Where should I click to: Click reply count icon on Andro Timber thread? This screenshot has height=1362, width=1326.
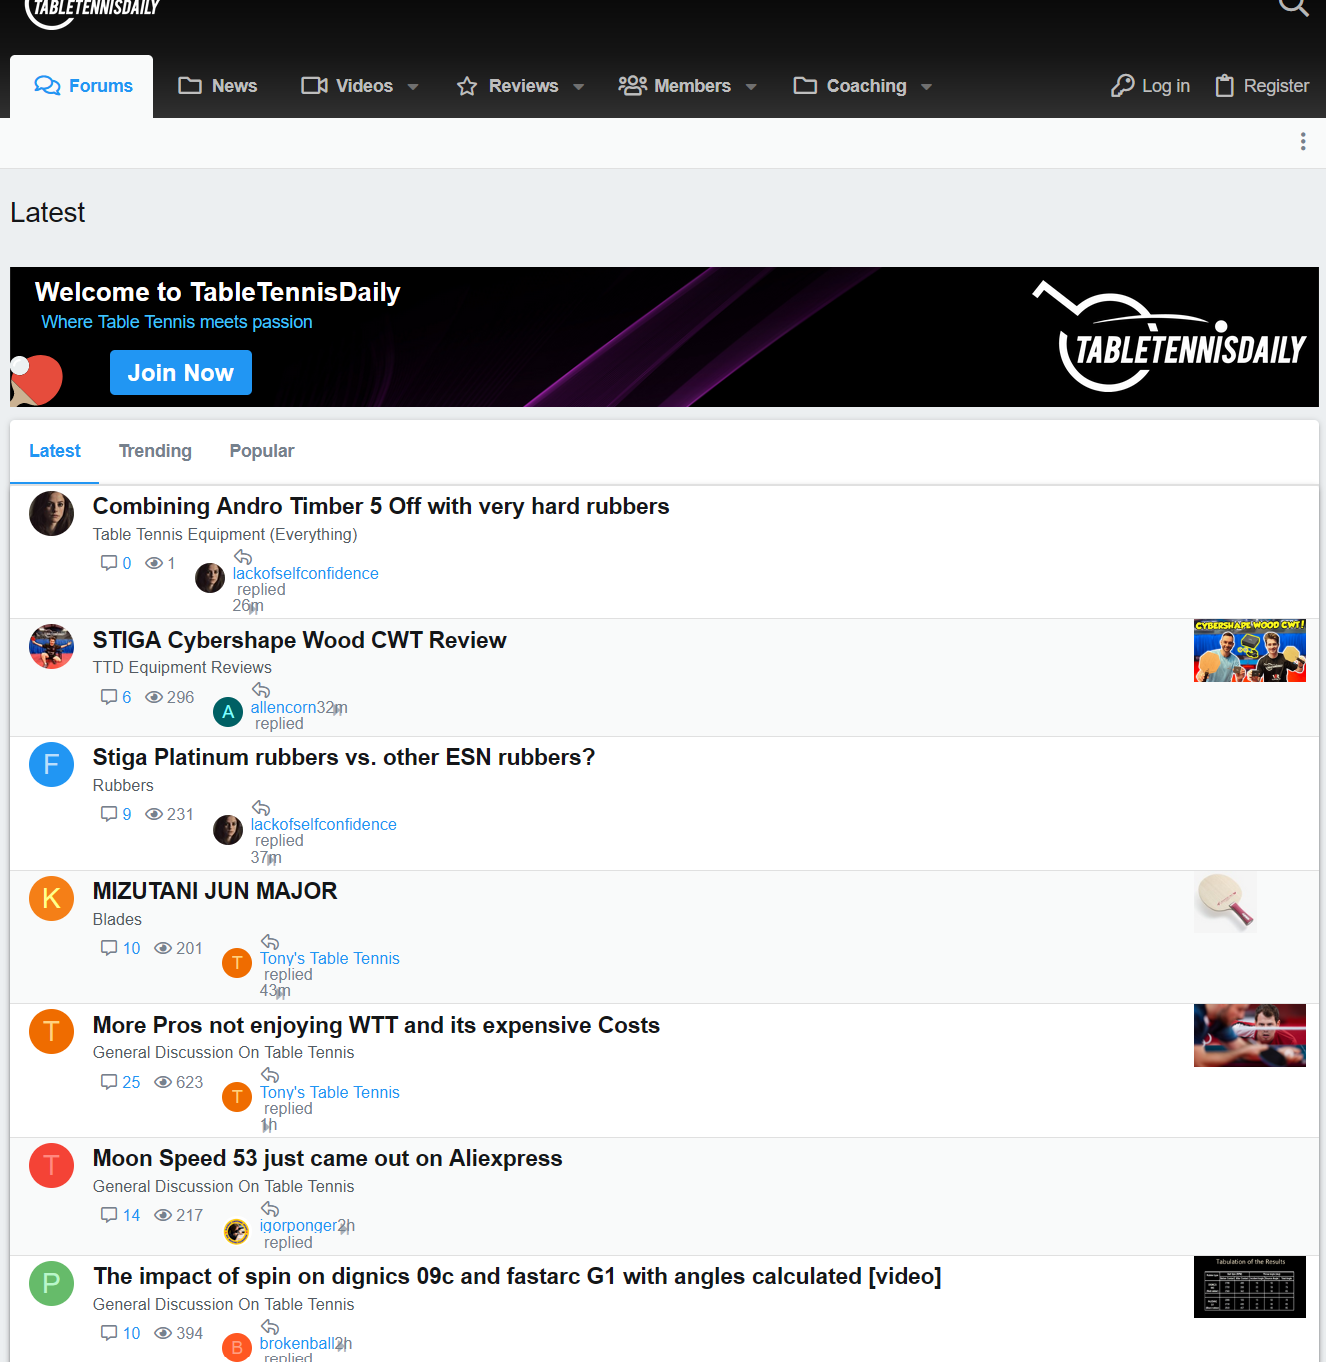[x=109, y=563]
